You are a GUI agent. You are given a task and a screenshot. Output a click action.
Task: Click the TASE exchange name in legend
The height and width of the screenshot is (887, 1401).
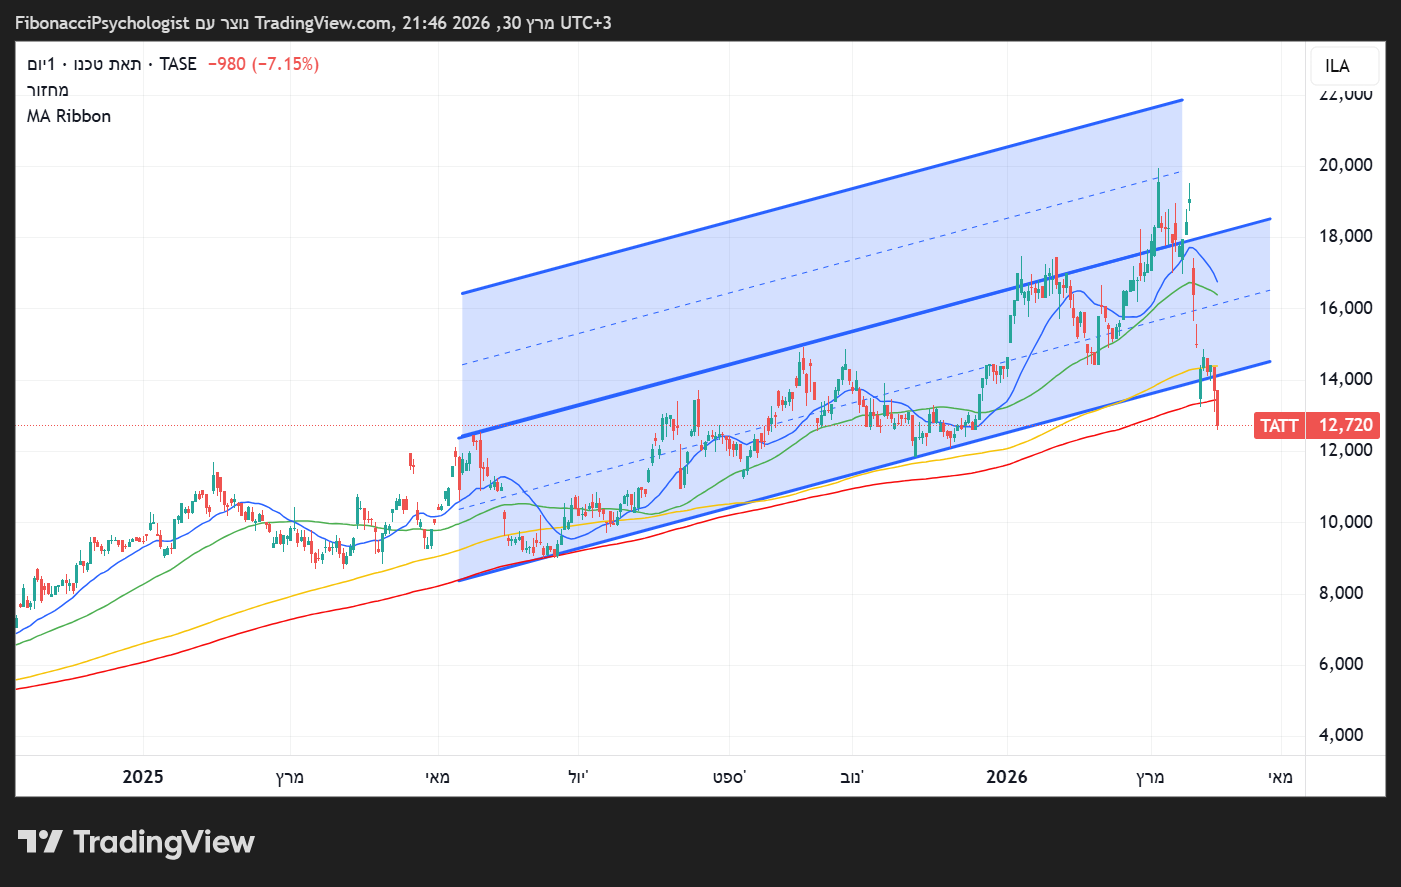pos(178,64)
